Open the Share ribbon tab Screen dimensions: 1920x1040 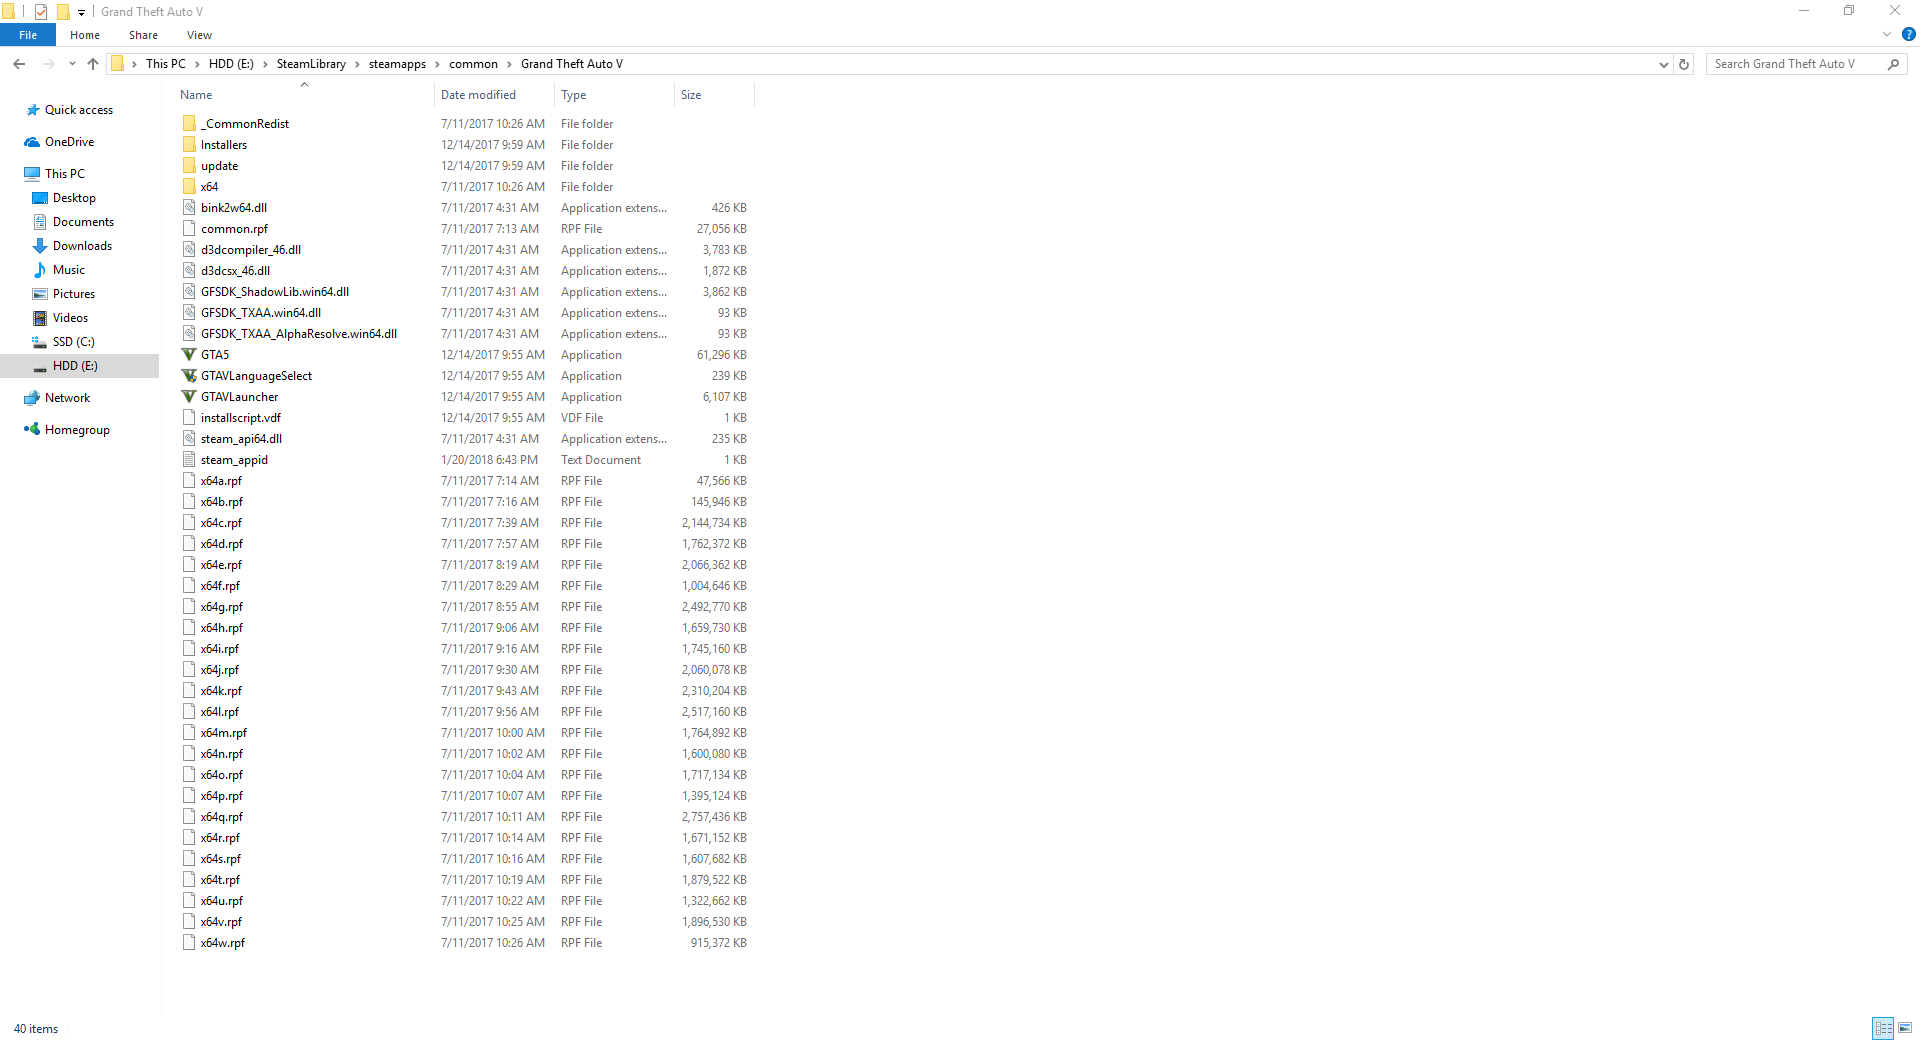pos(143,35)
